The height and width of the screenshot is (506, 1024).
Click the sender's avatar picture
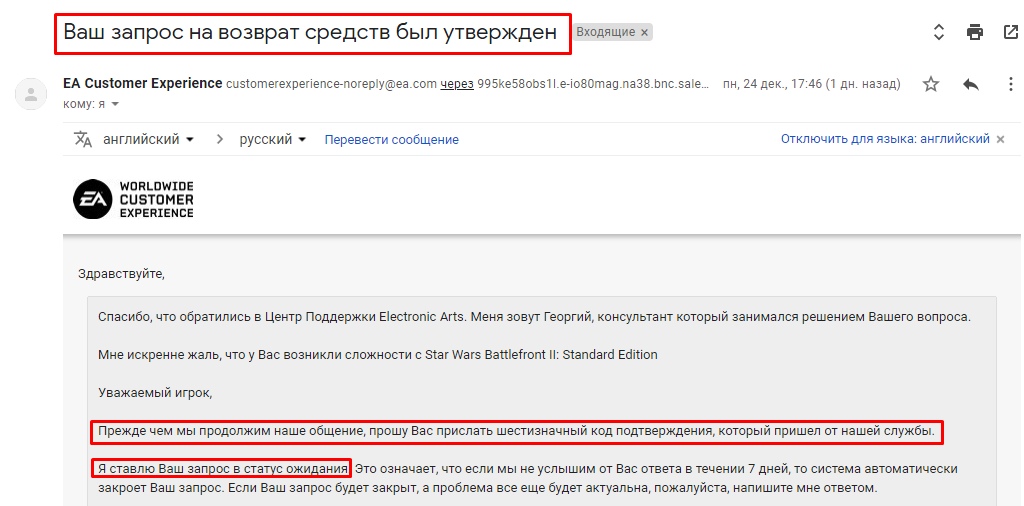click(31, 94)
